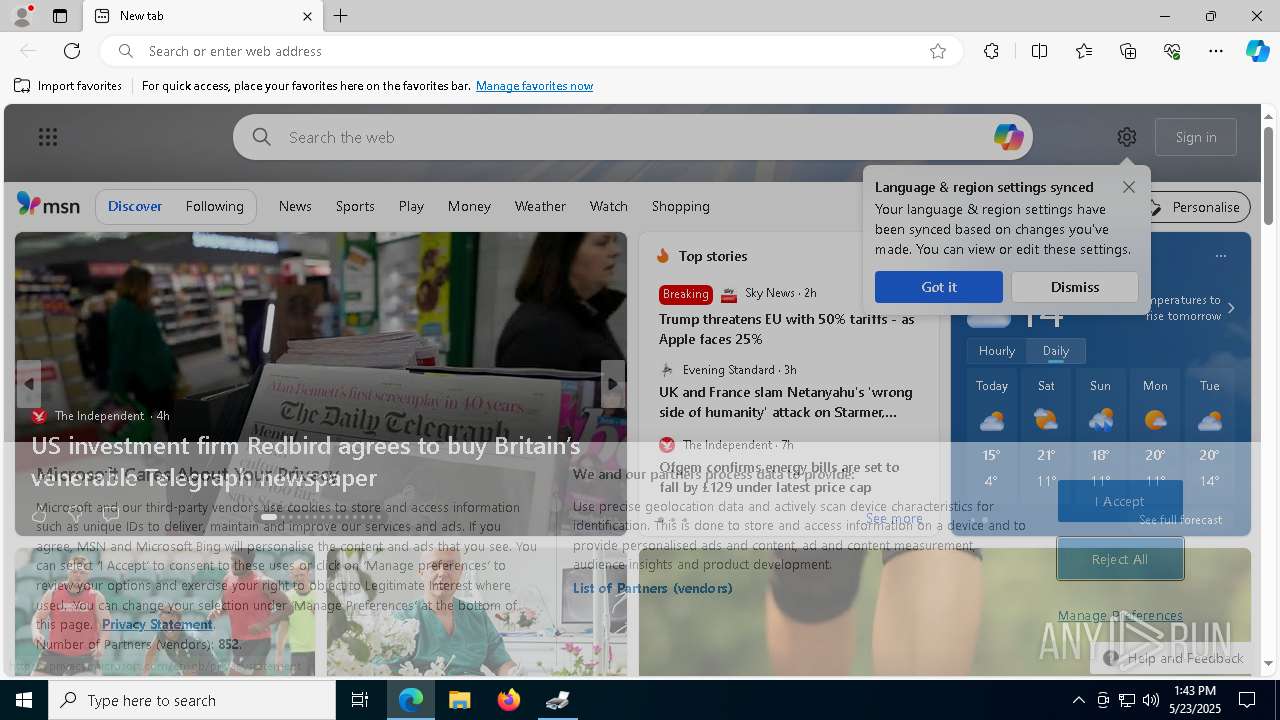Open the Copilot sidebar icon

pyautogui.click(x=1257, y=51)
